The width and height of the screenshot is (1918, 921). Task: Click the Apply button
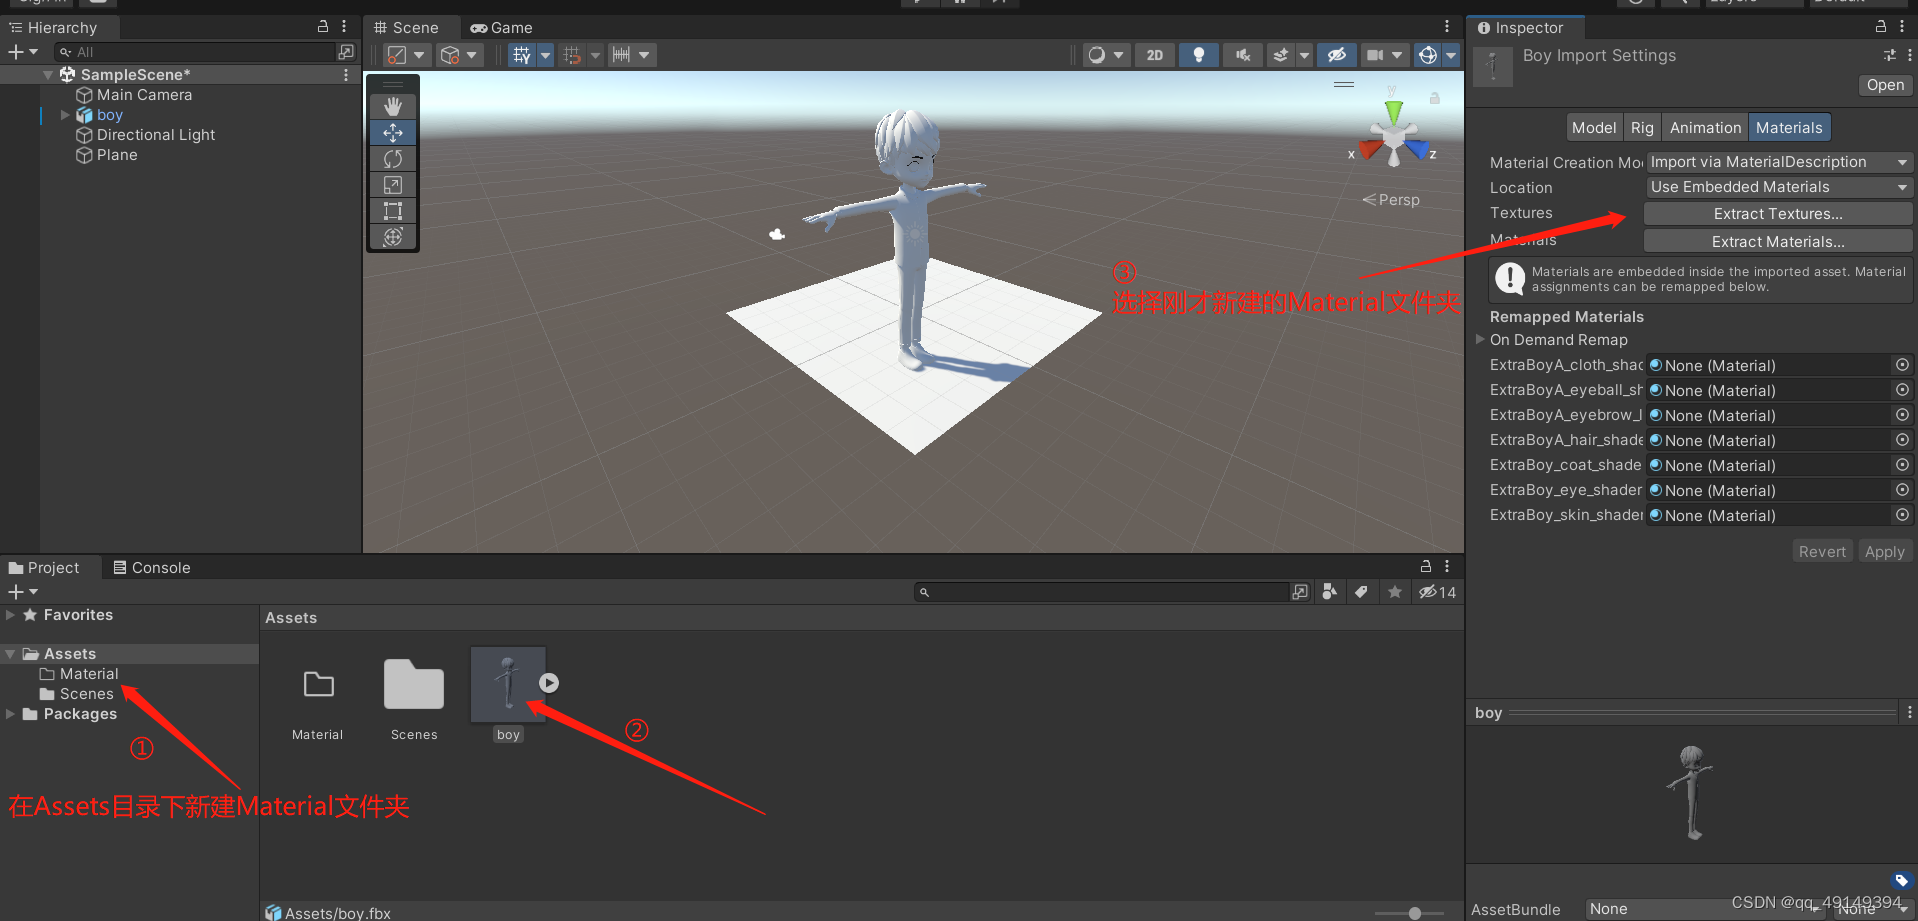tap(1884, 552)
